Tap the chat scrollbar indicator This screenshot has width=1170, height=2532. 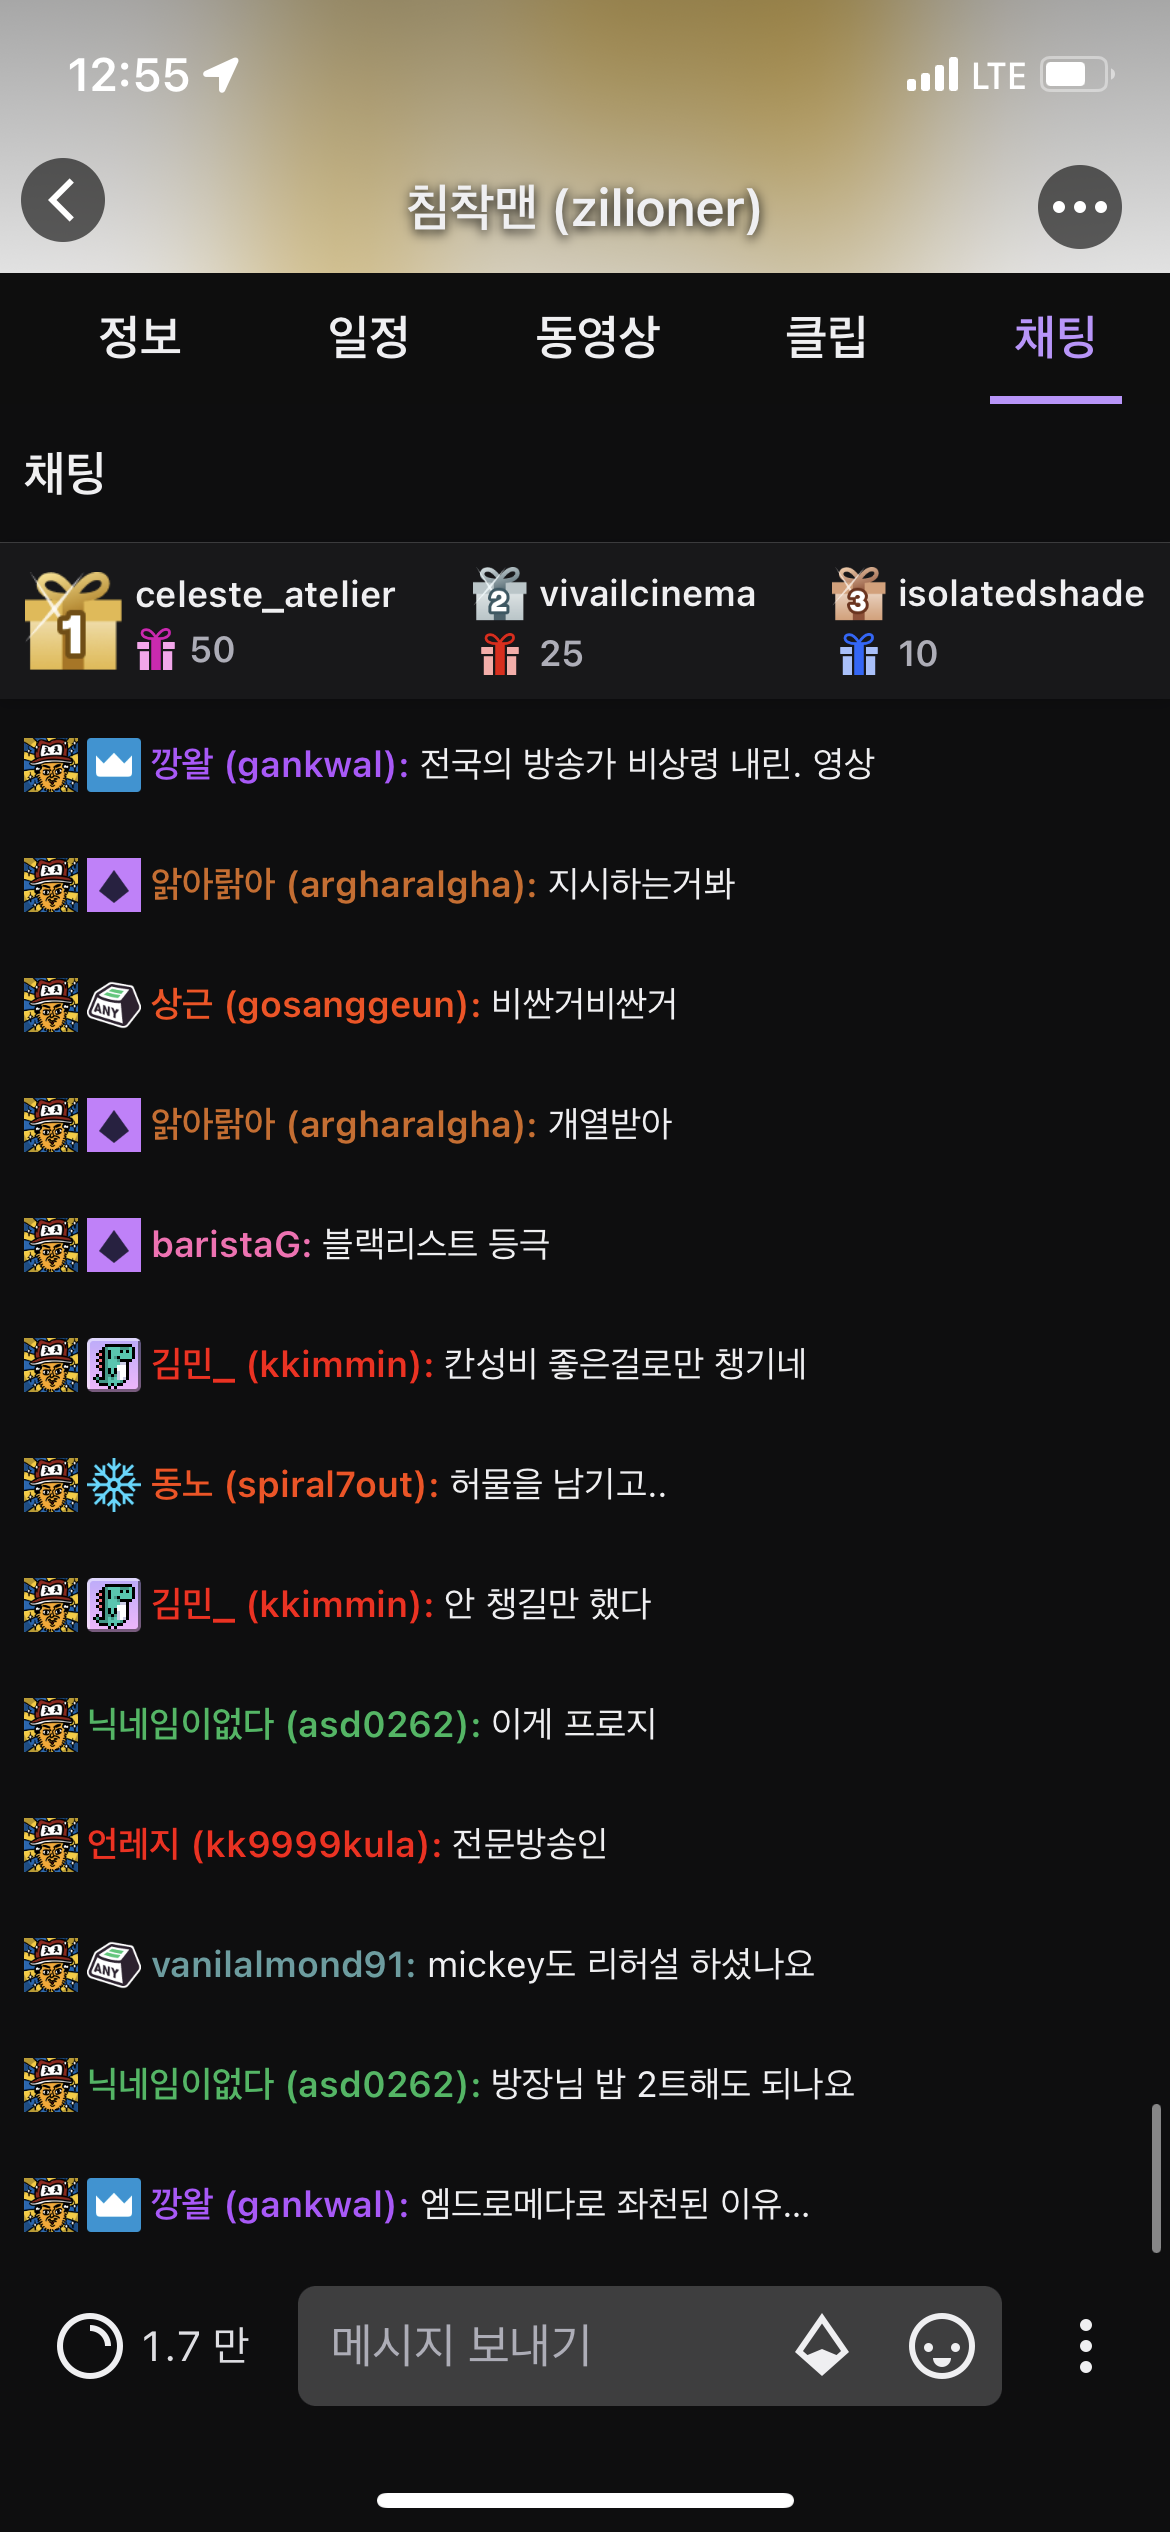click(x=1156, y=2178)
